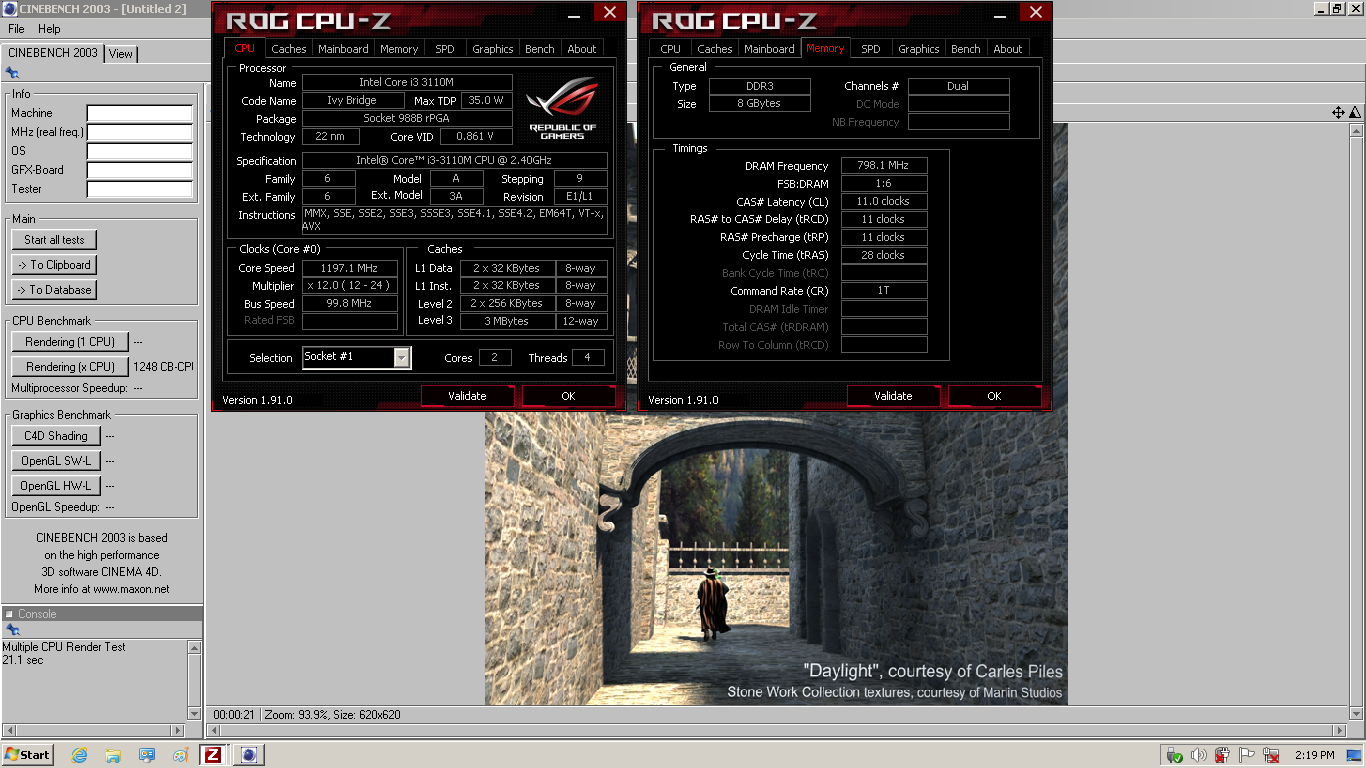Click the 1197.1 MHz Core Speed value

(350, 268)
